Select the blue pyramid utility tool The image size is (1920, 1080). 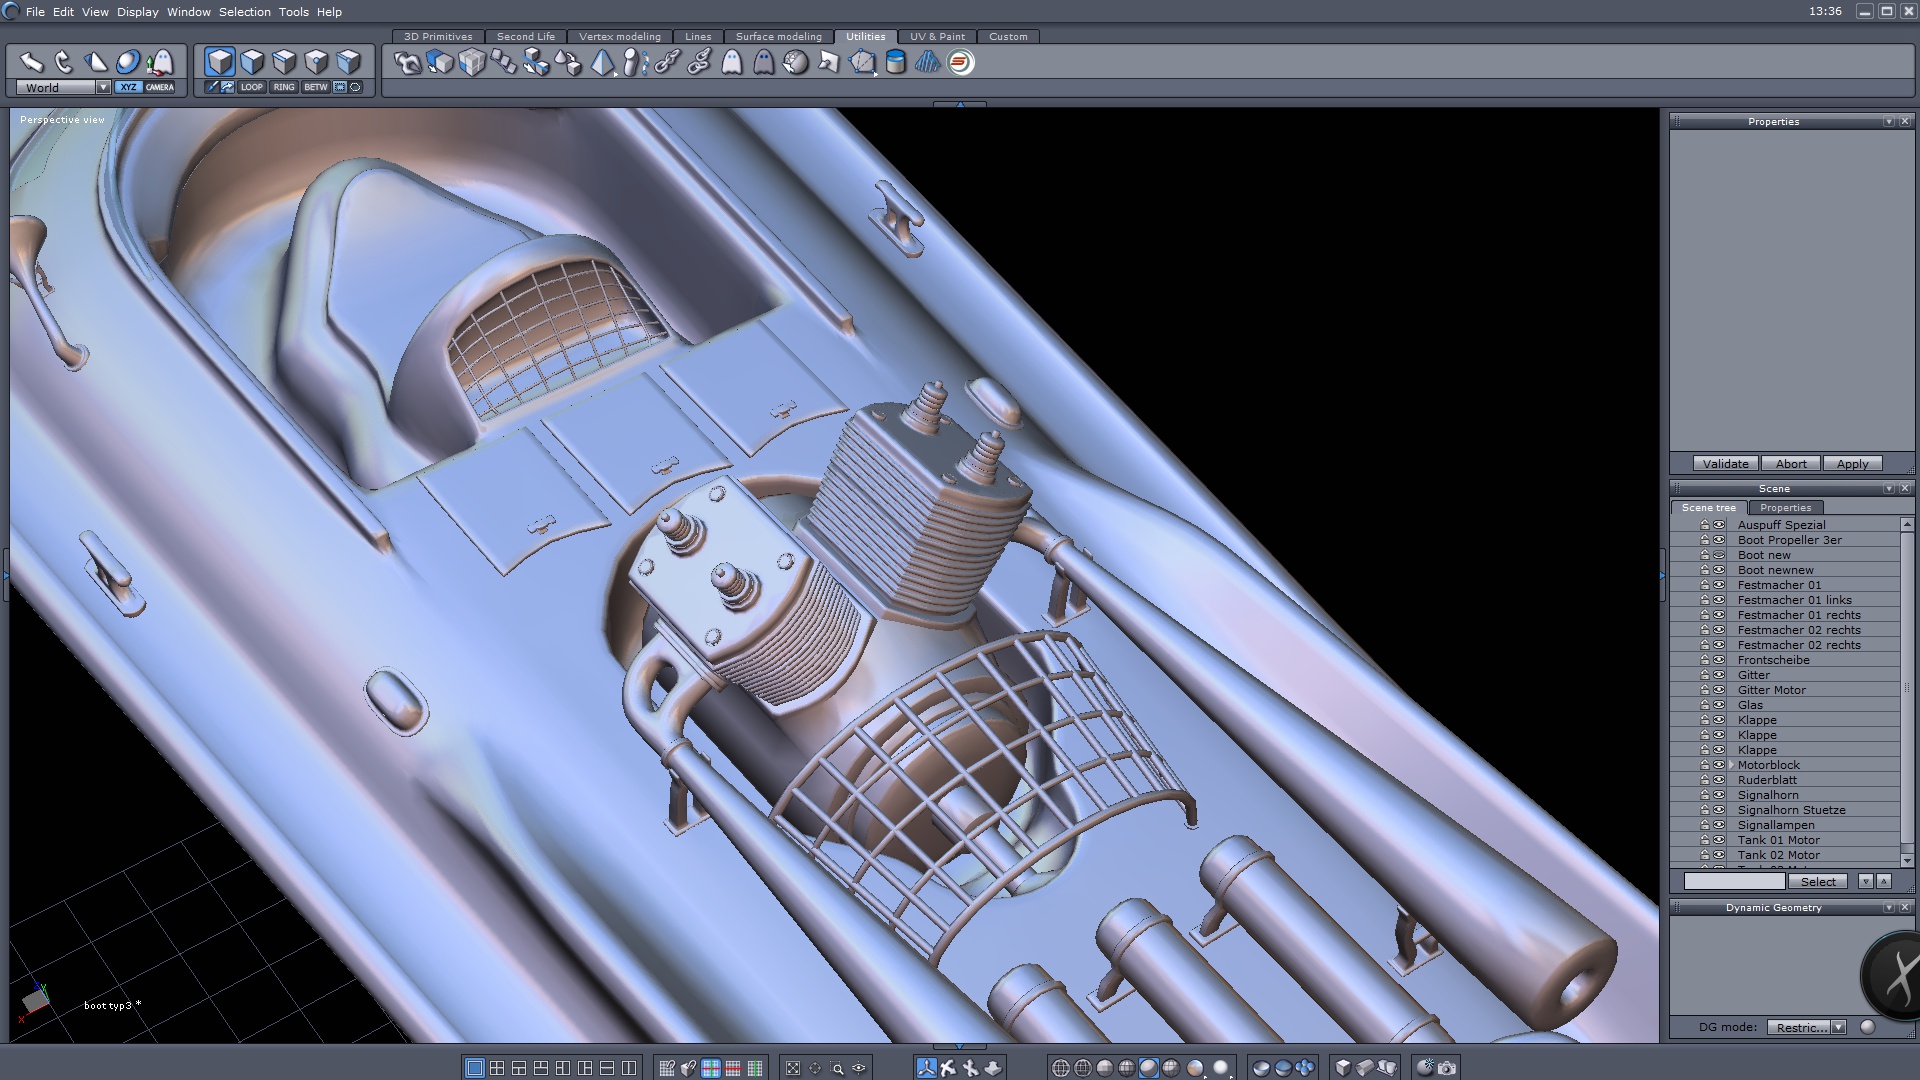coord(603,62)
